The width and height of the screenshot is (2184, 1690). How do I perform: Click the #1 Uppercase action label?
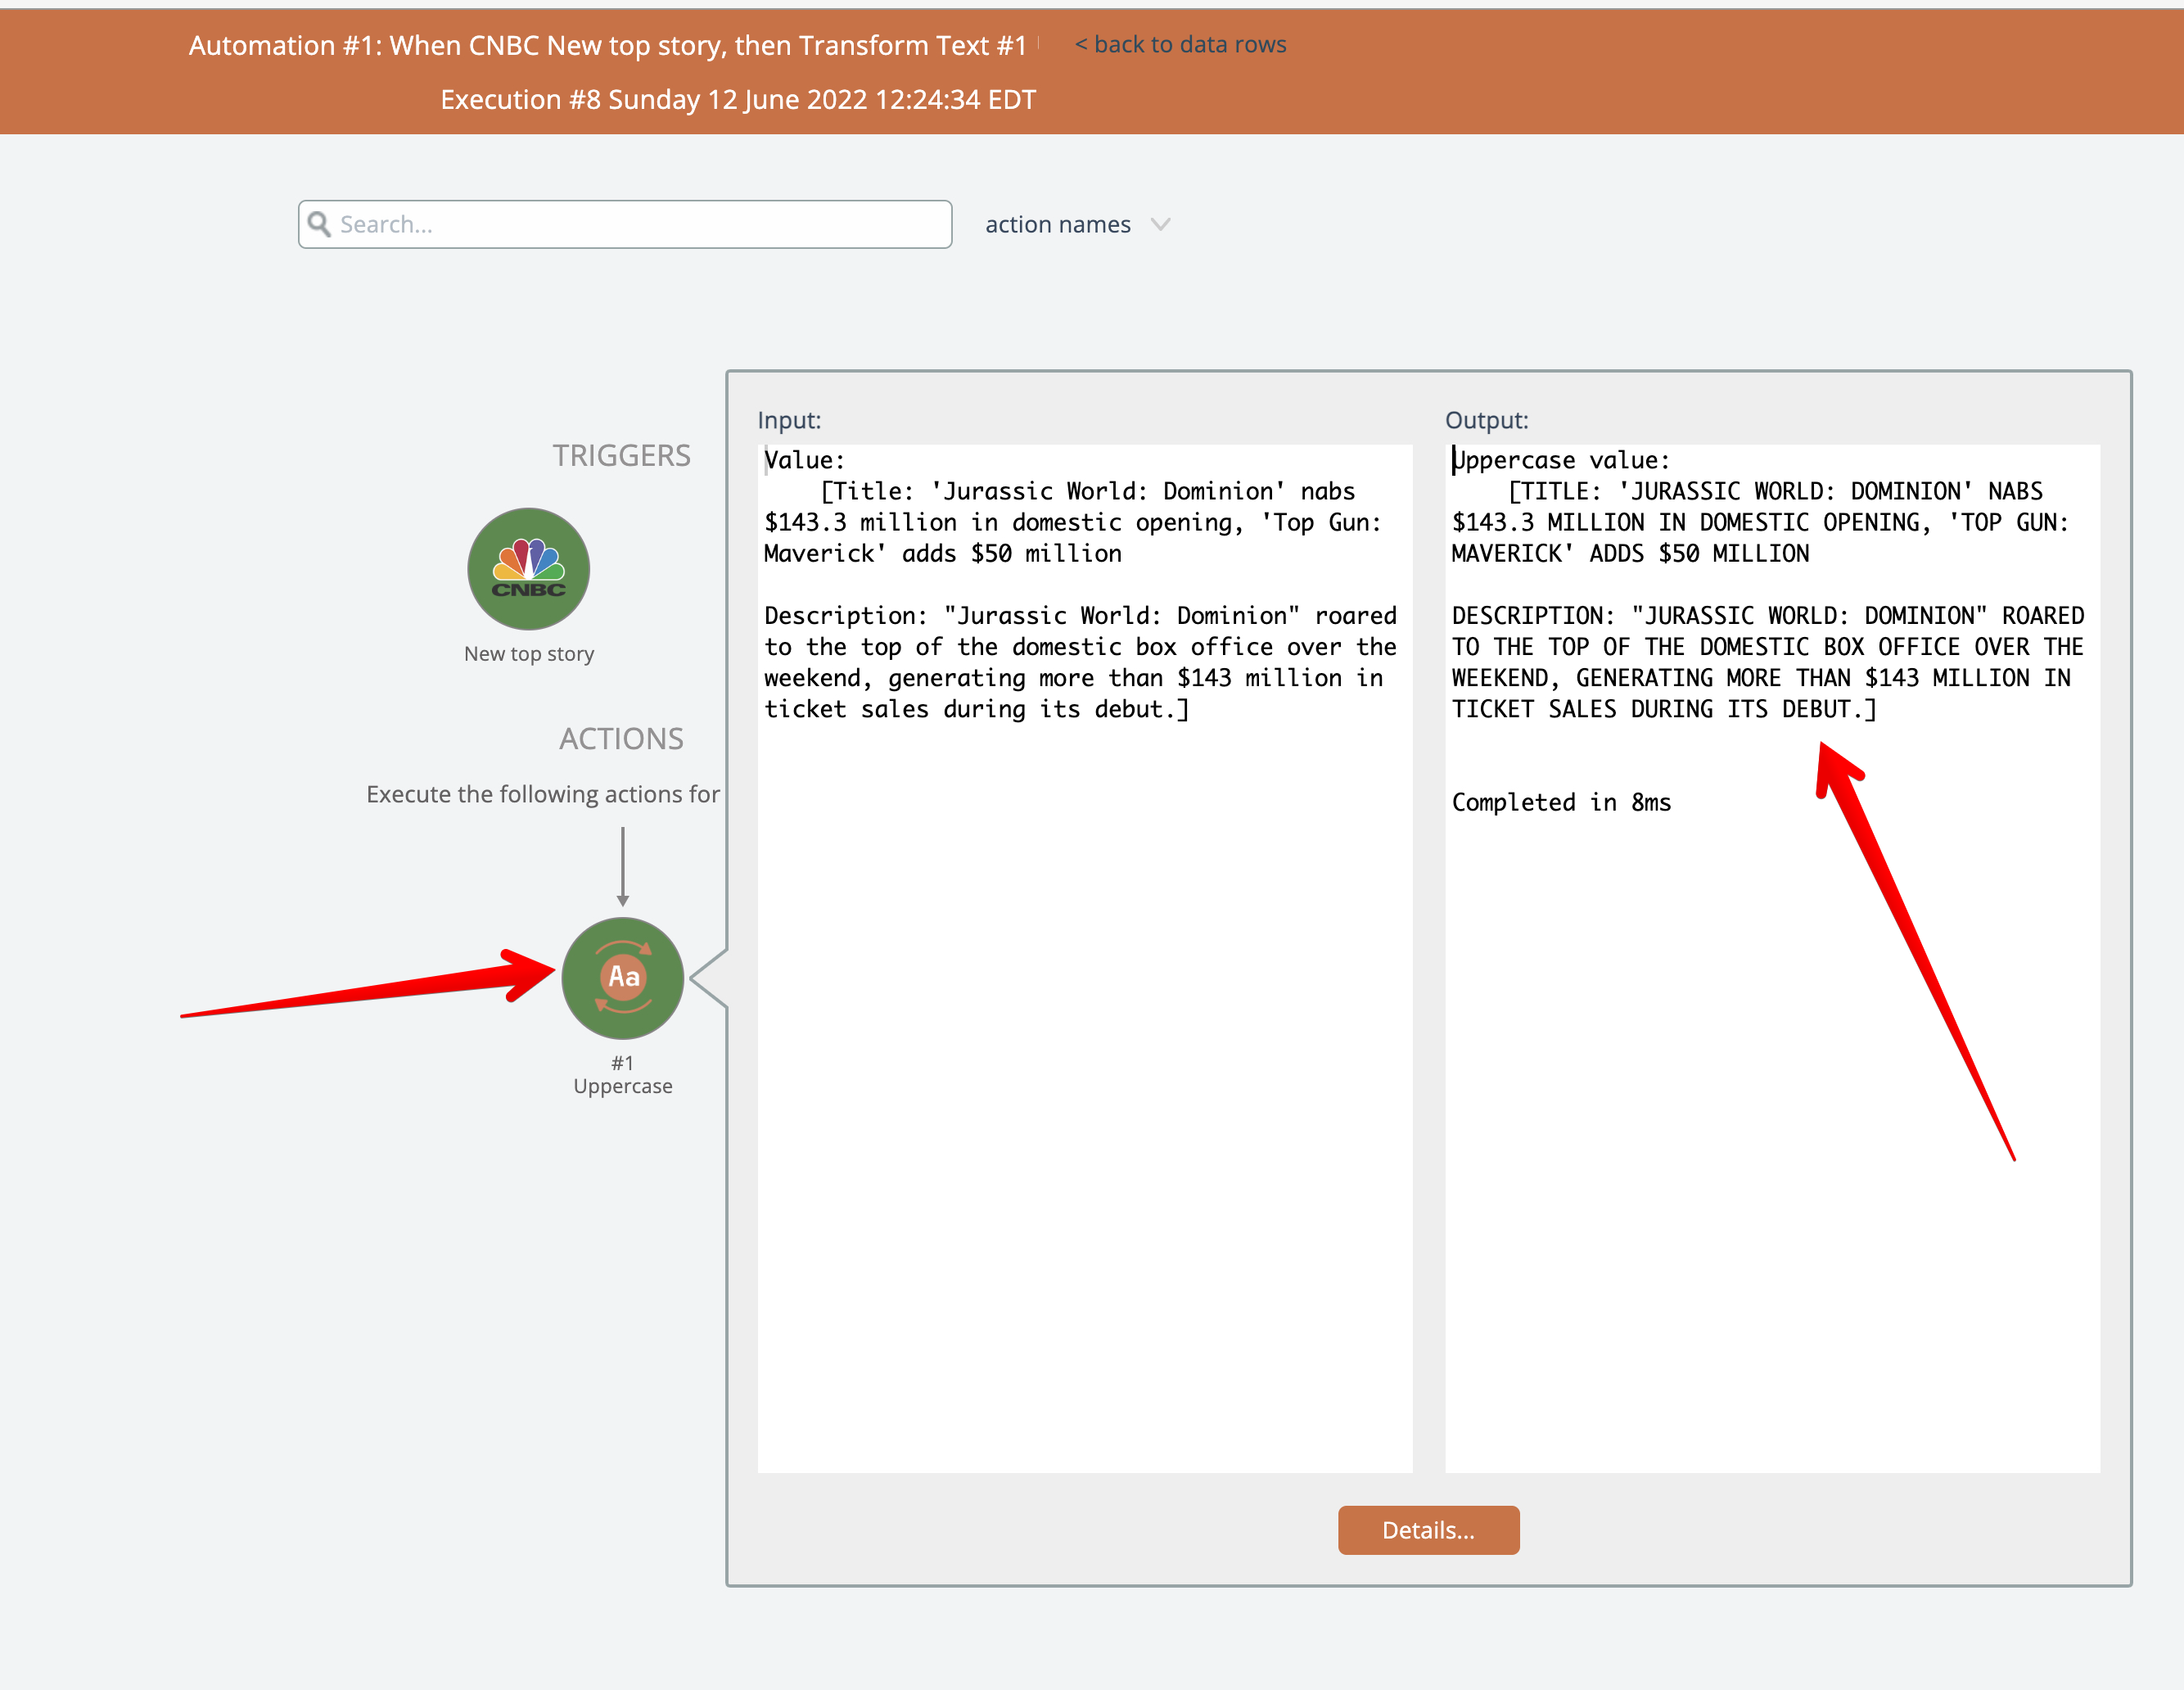622,1075
